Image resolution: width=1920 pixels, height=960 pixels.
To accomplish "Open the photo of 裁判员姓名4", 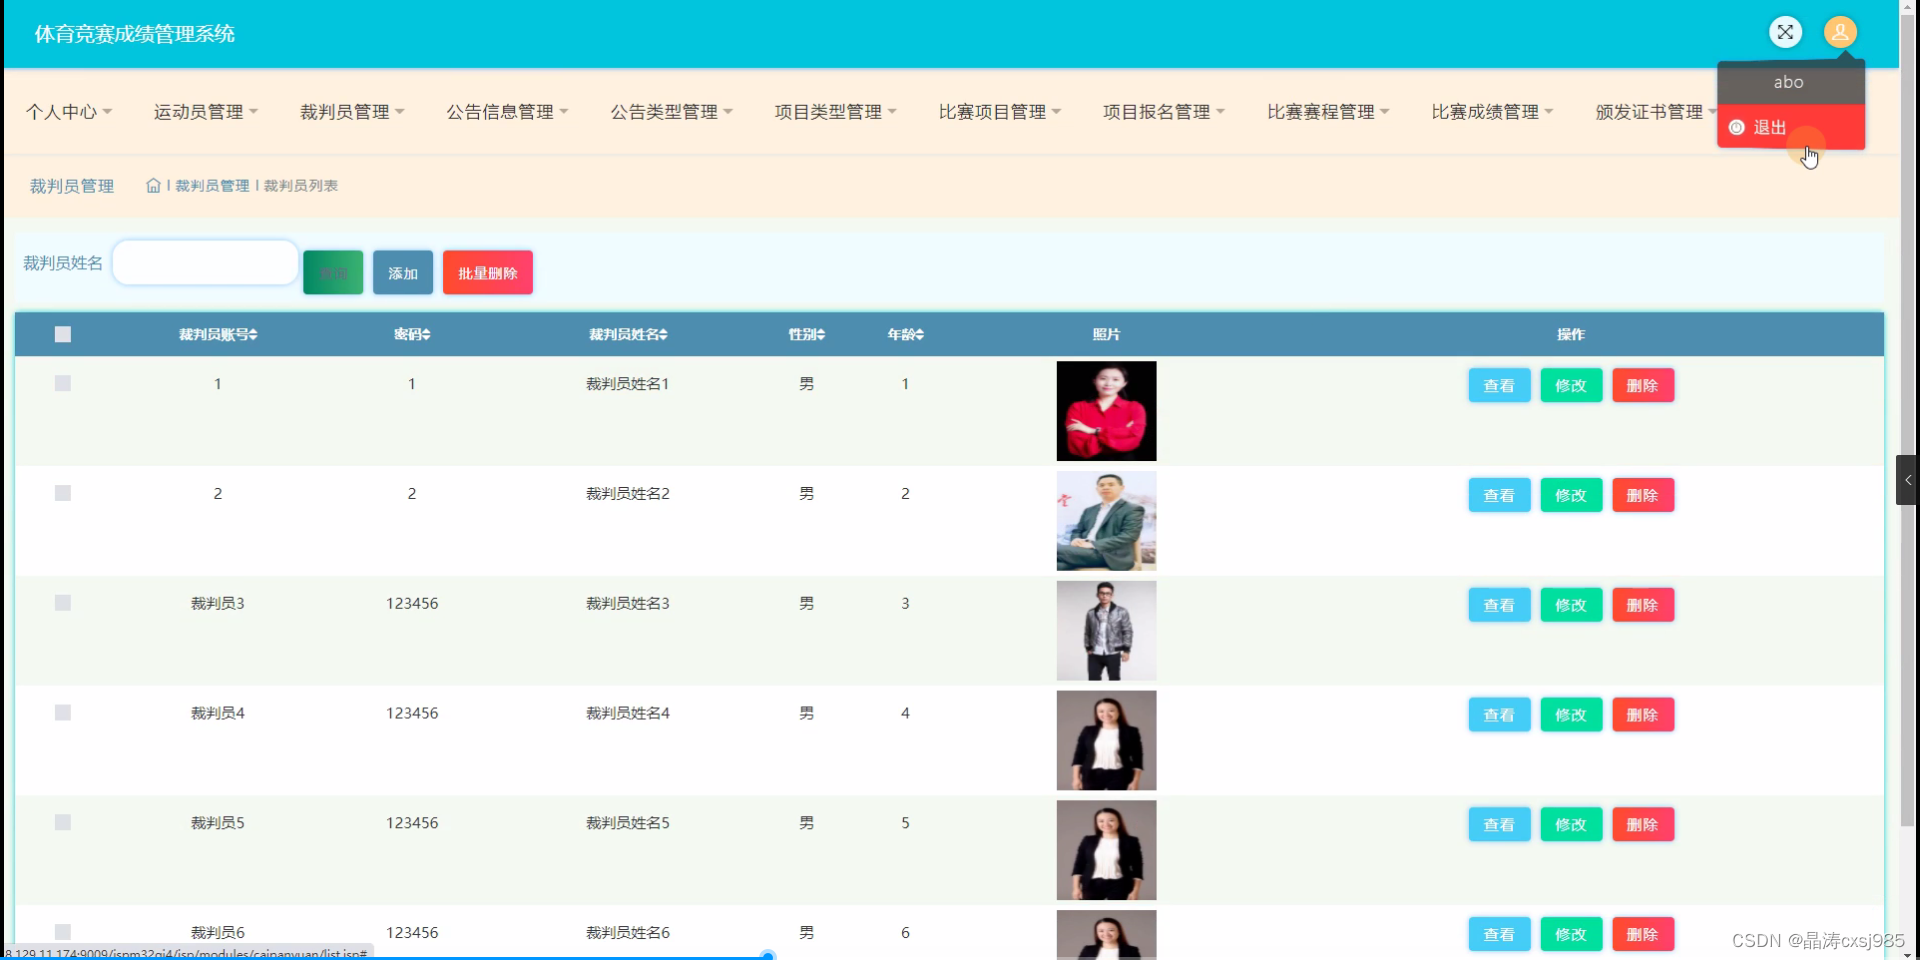I will [x=1106, y=740].
